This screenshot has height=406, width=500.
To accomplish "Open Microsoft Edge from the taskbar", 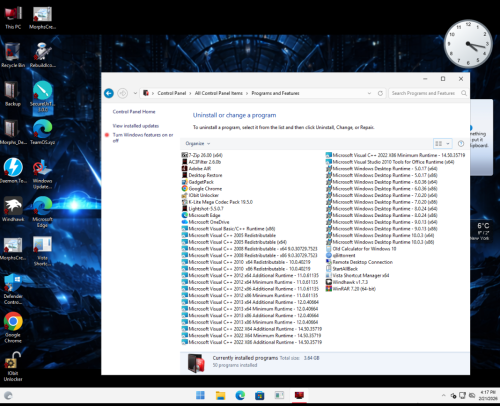I will 240,396.
